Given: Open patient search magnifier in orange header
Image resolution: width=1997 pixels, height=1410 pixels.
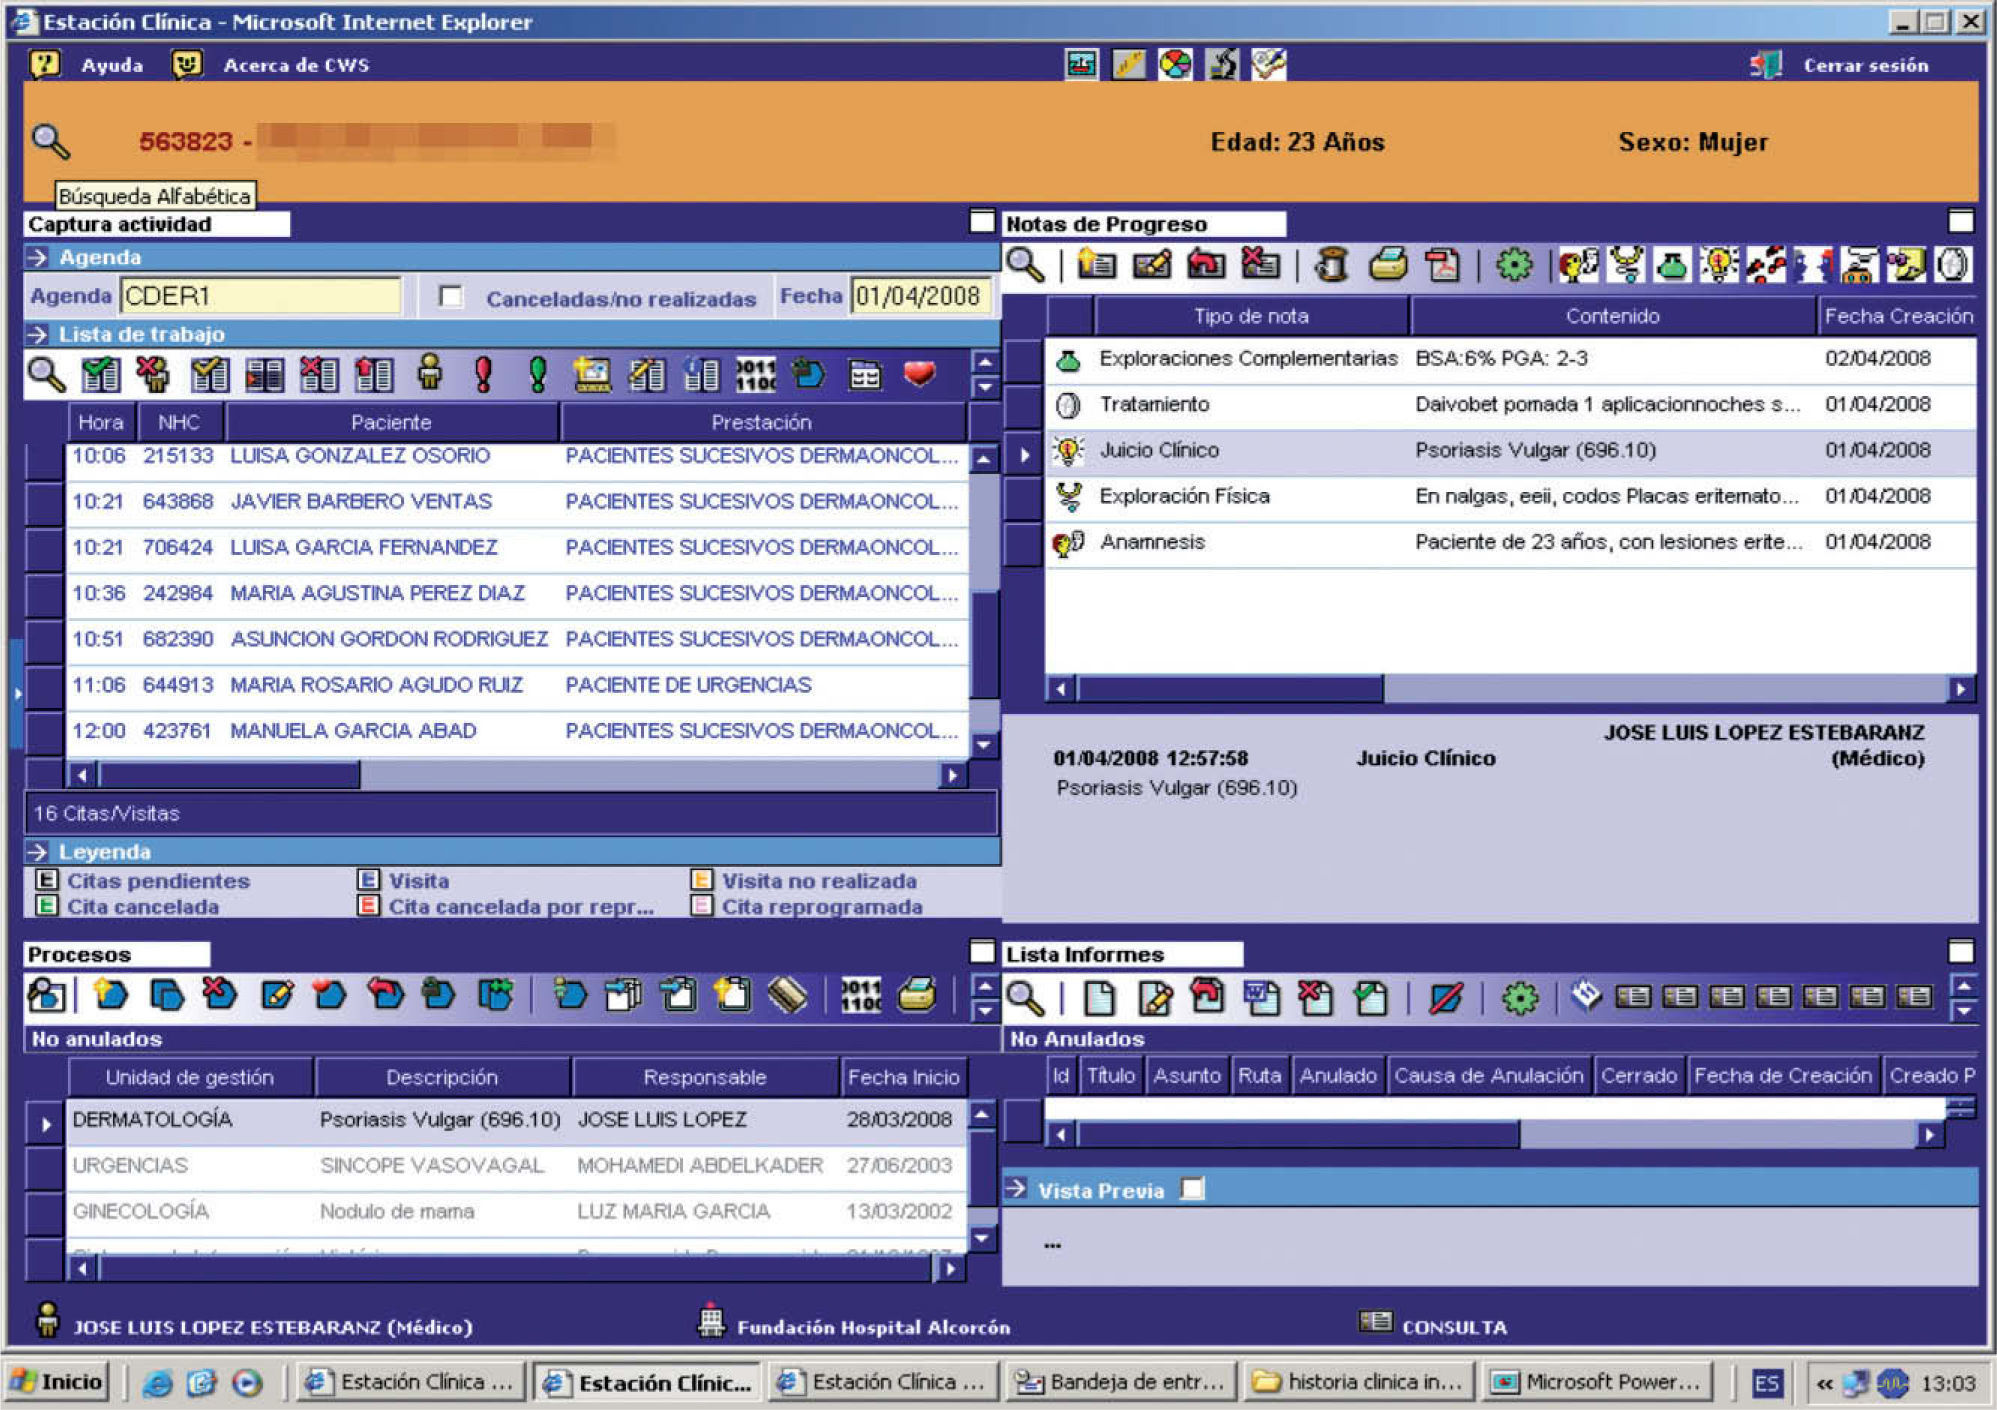Looking at the screenshot, I should [x=50, y=141].
